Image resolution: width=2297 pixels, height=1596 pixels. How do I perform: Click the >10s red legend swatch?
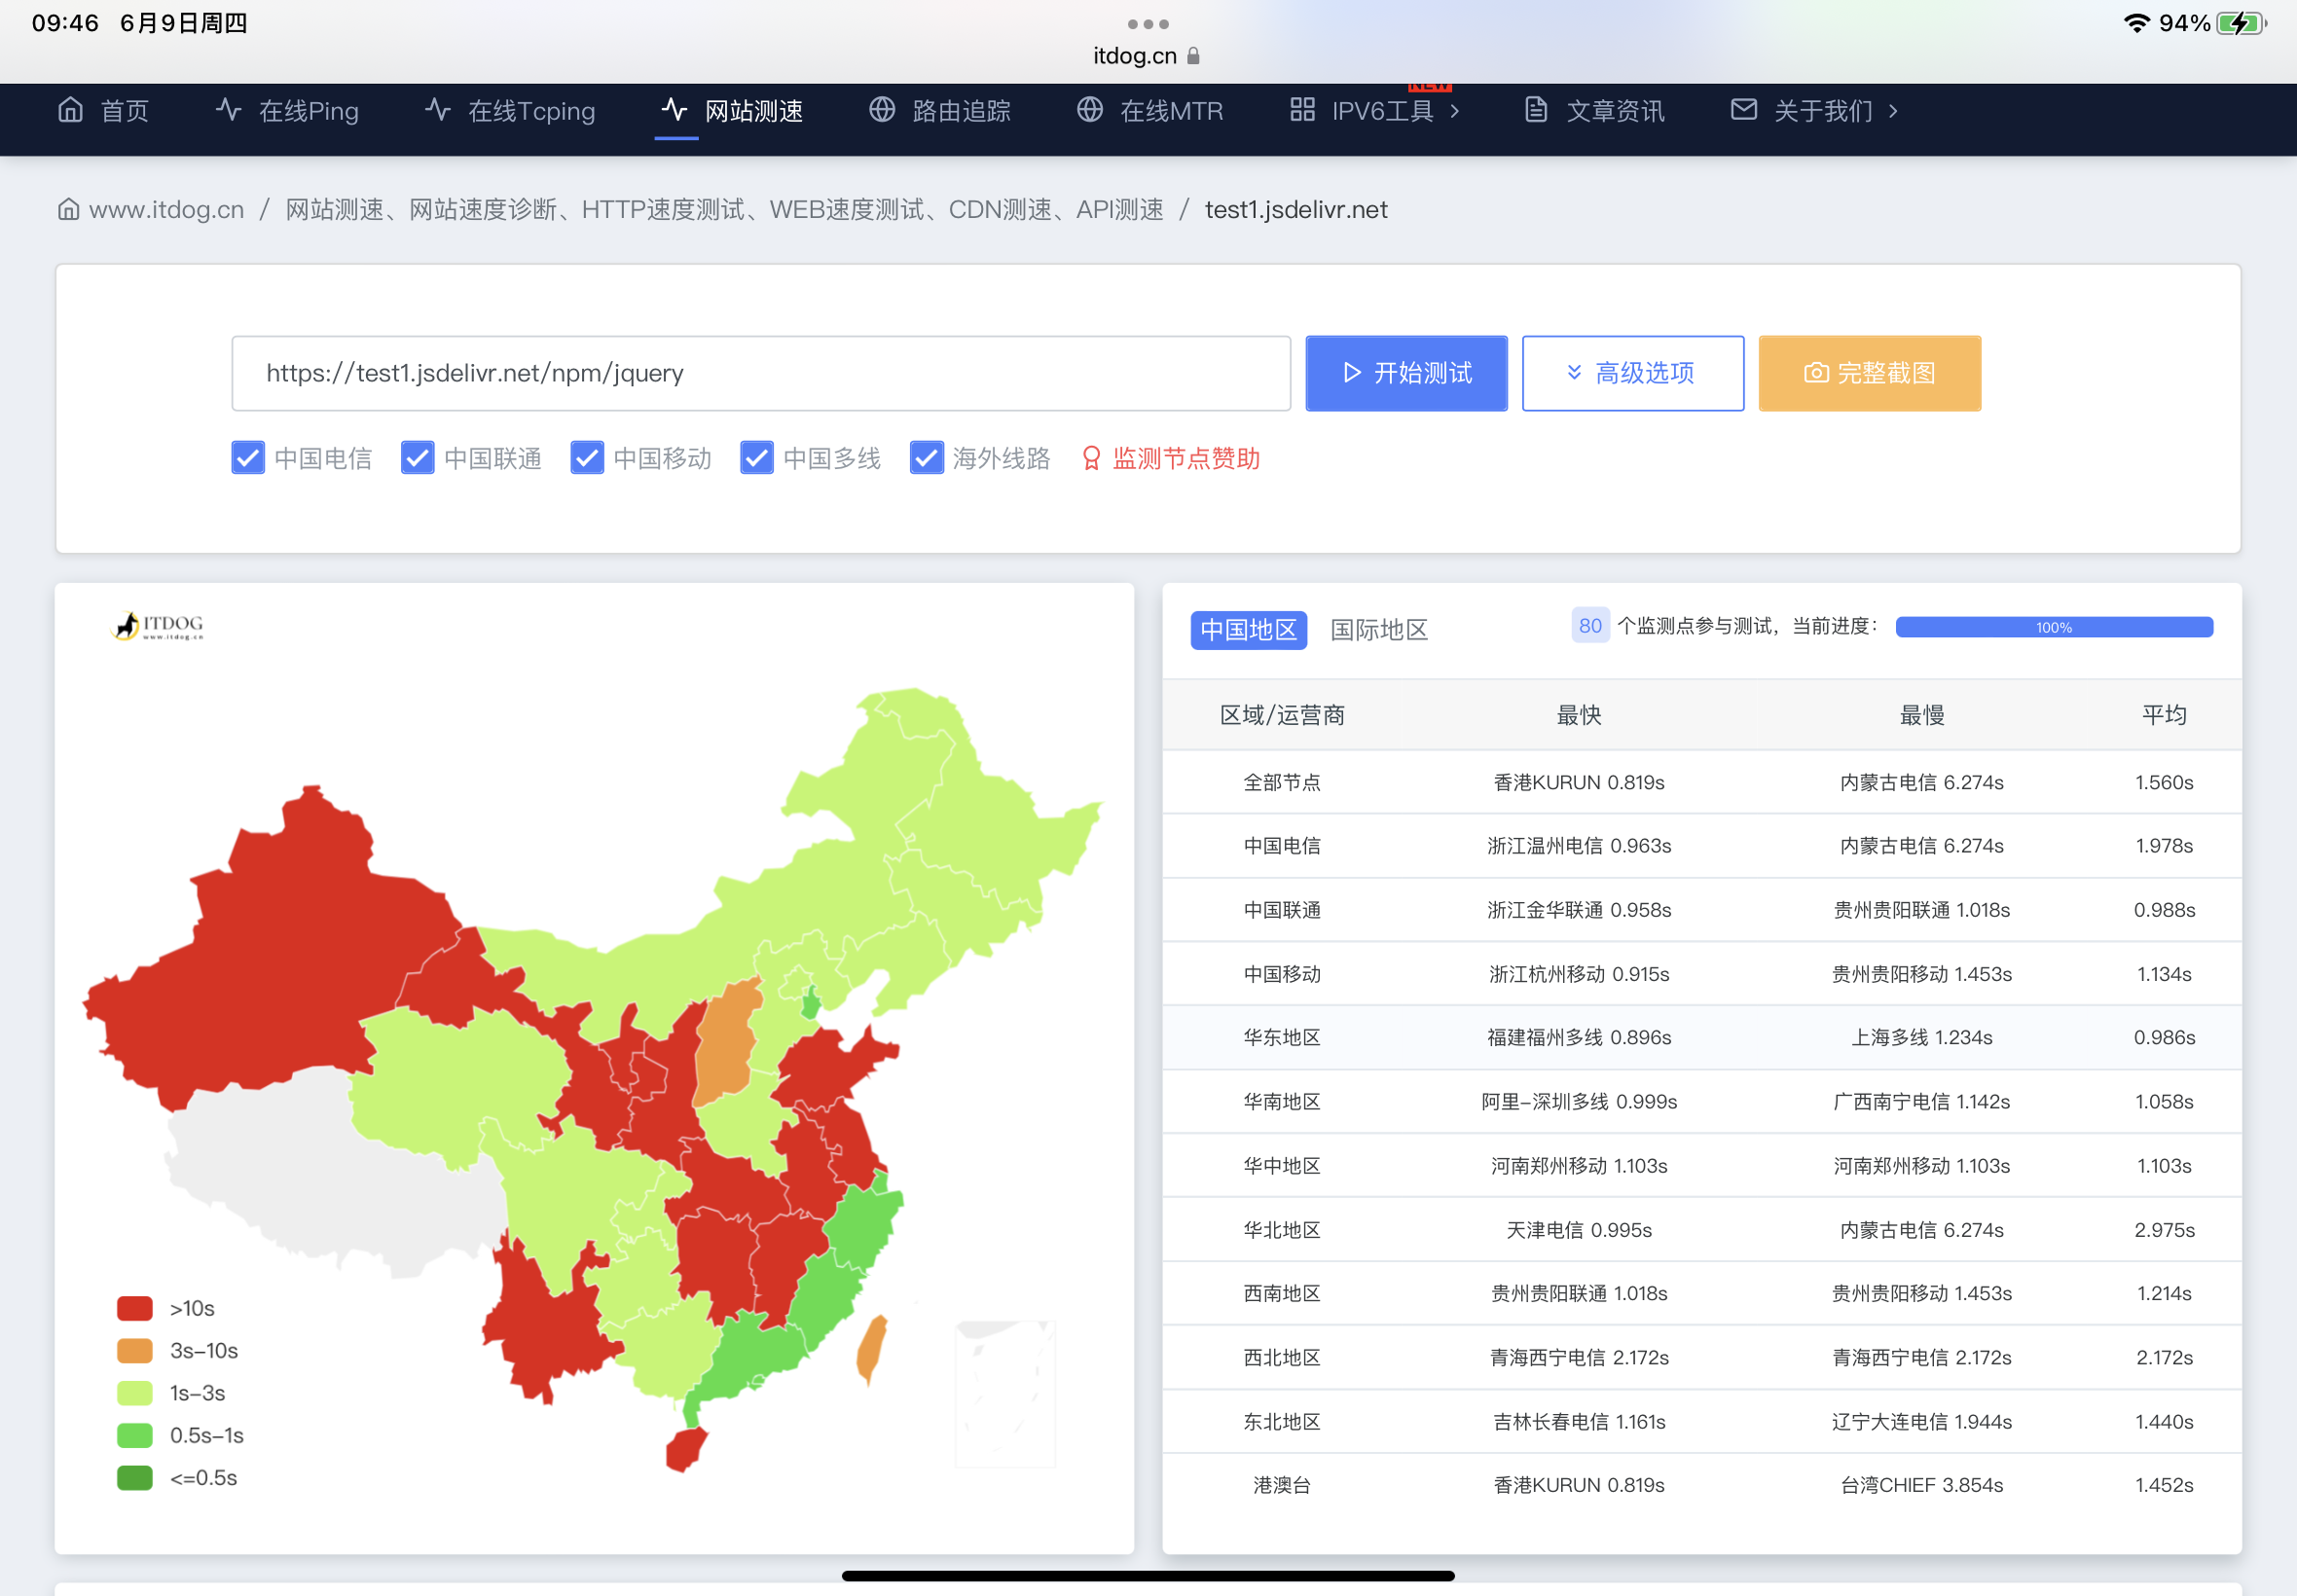134,1308
